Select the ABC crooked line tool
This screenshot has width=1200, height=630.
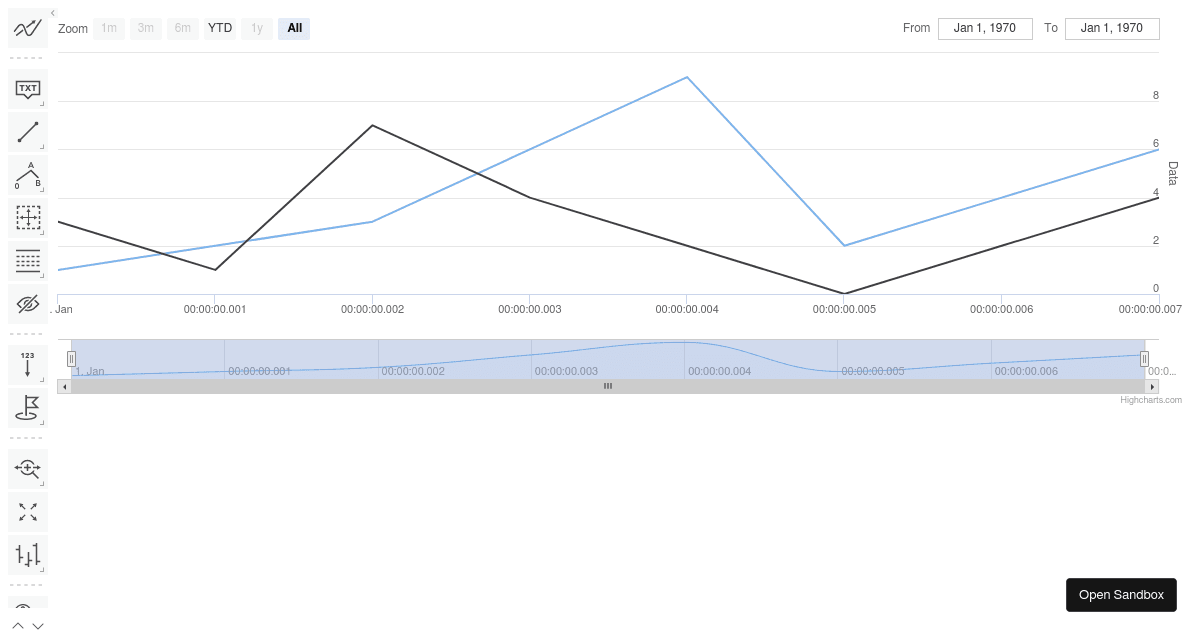click(28, 175)
